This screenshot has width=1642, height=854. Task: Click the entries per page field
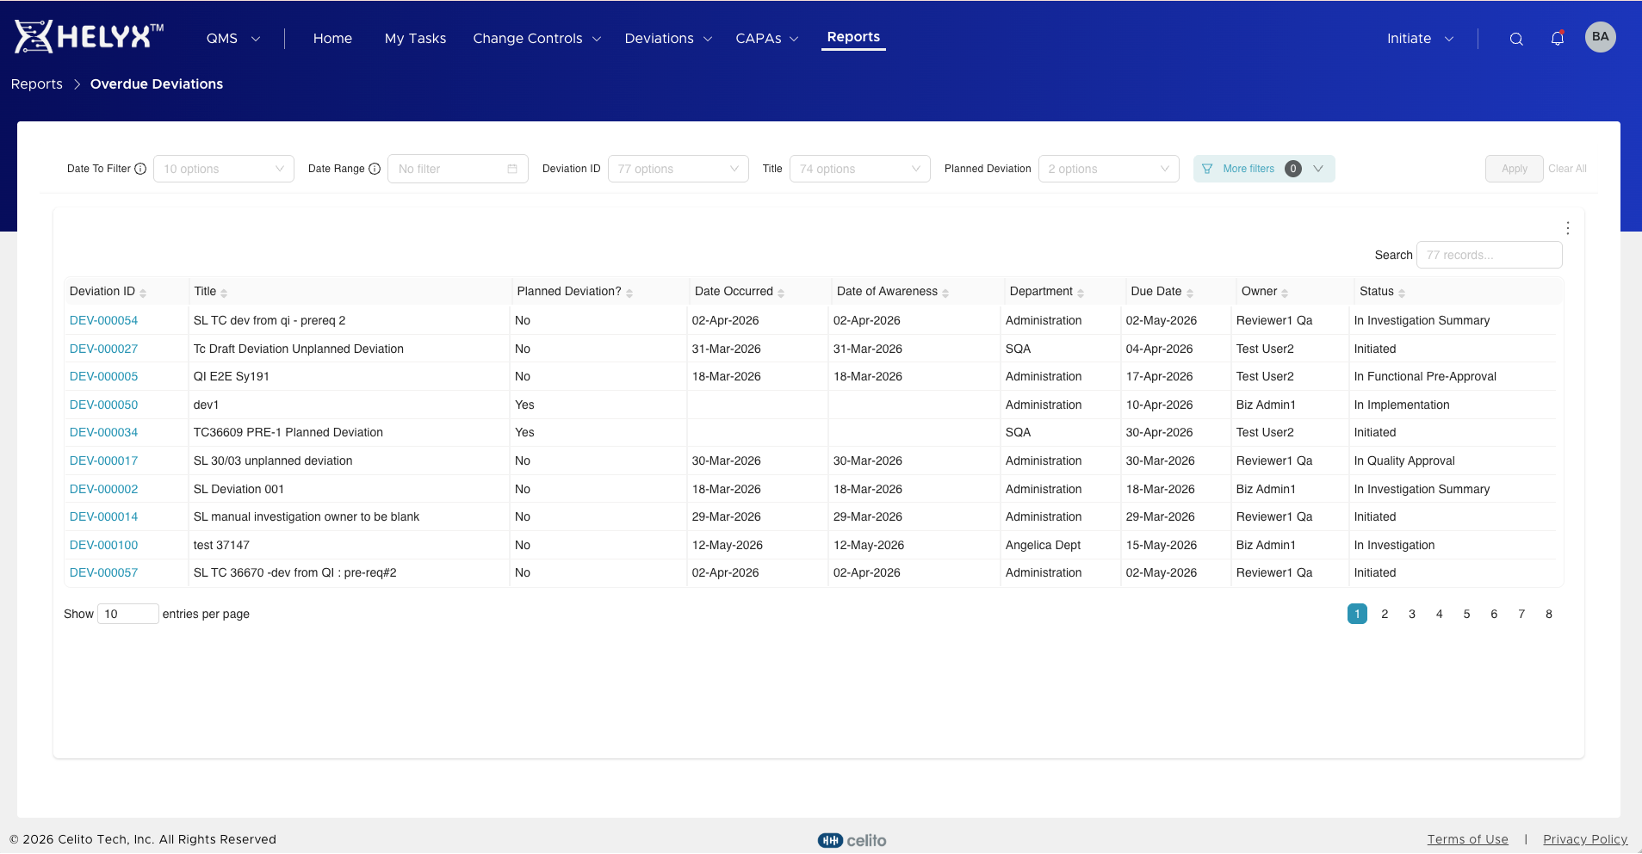[x=128, y=614]
